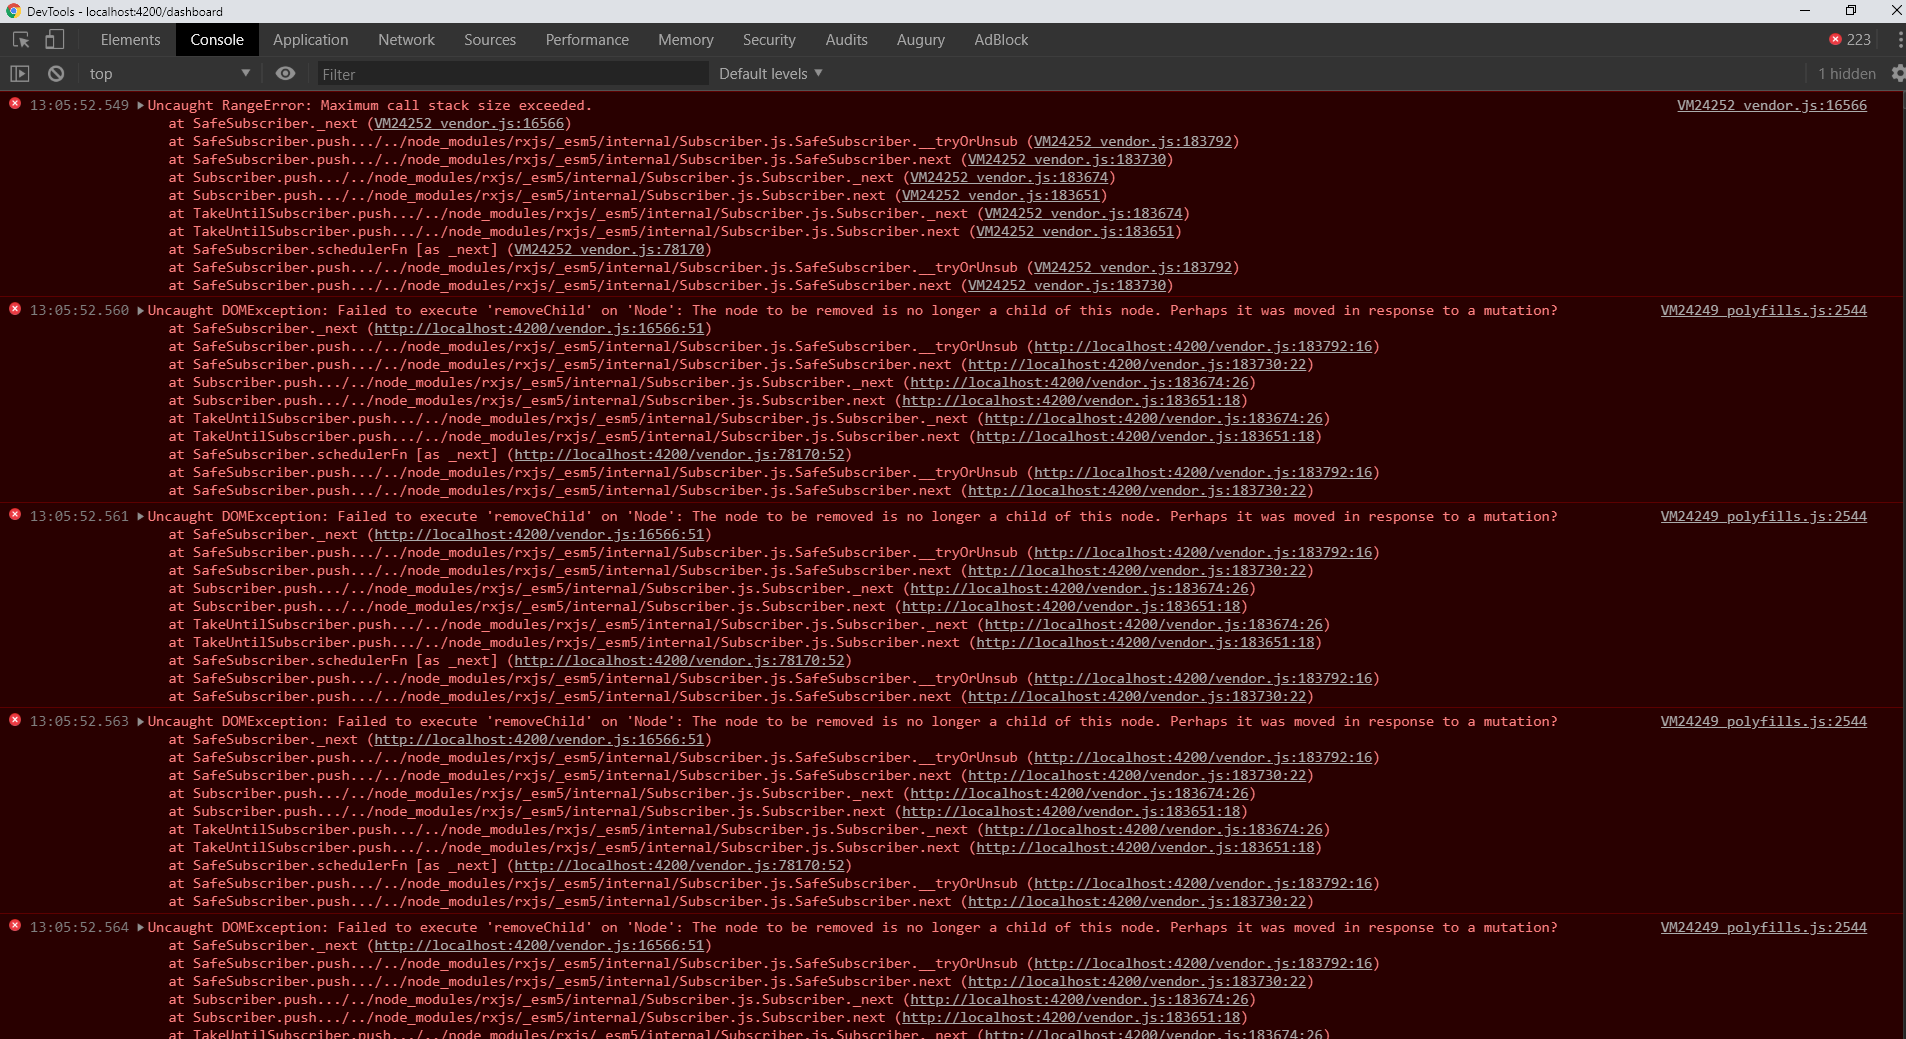
Task: Select the inspect element cursor tool
Action: [18, 39]
